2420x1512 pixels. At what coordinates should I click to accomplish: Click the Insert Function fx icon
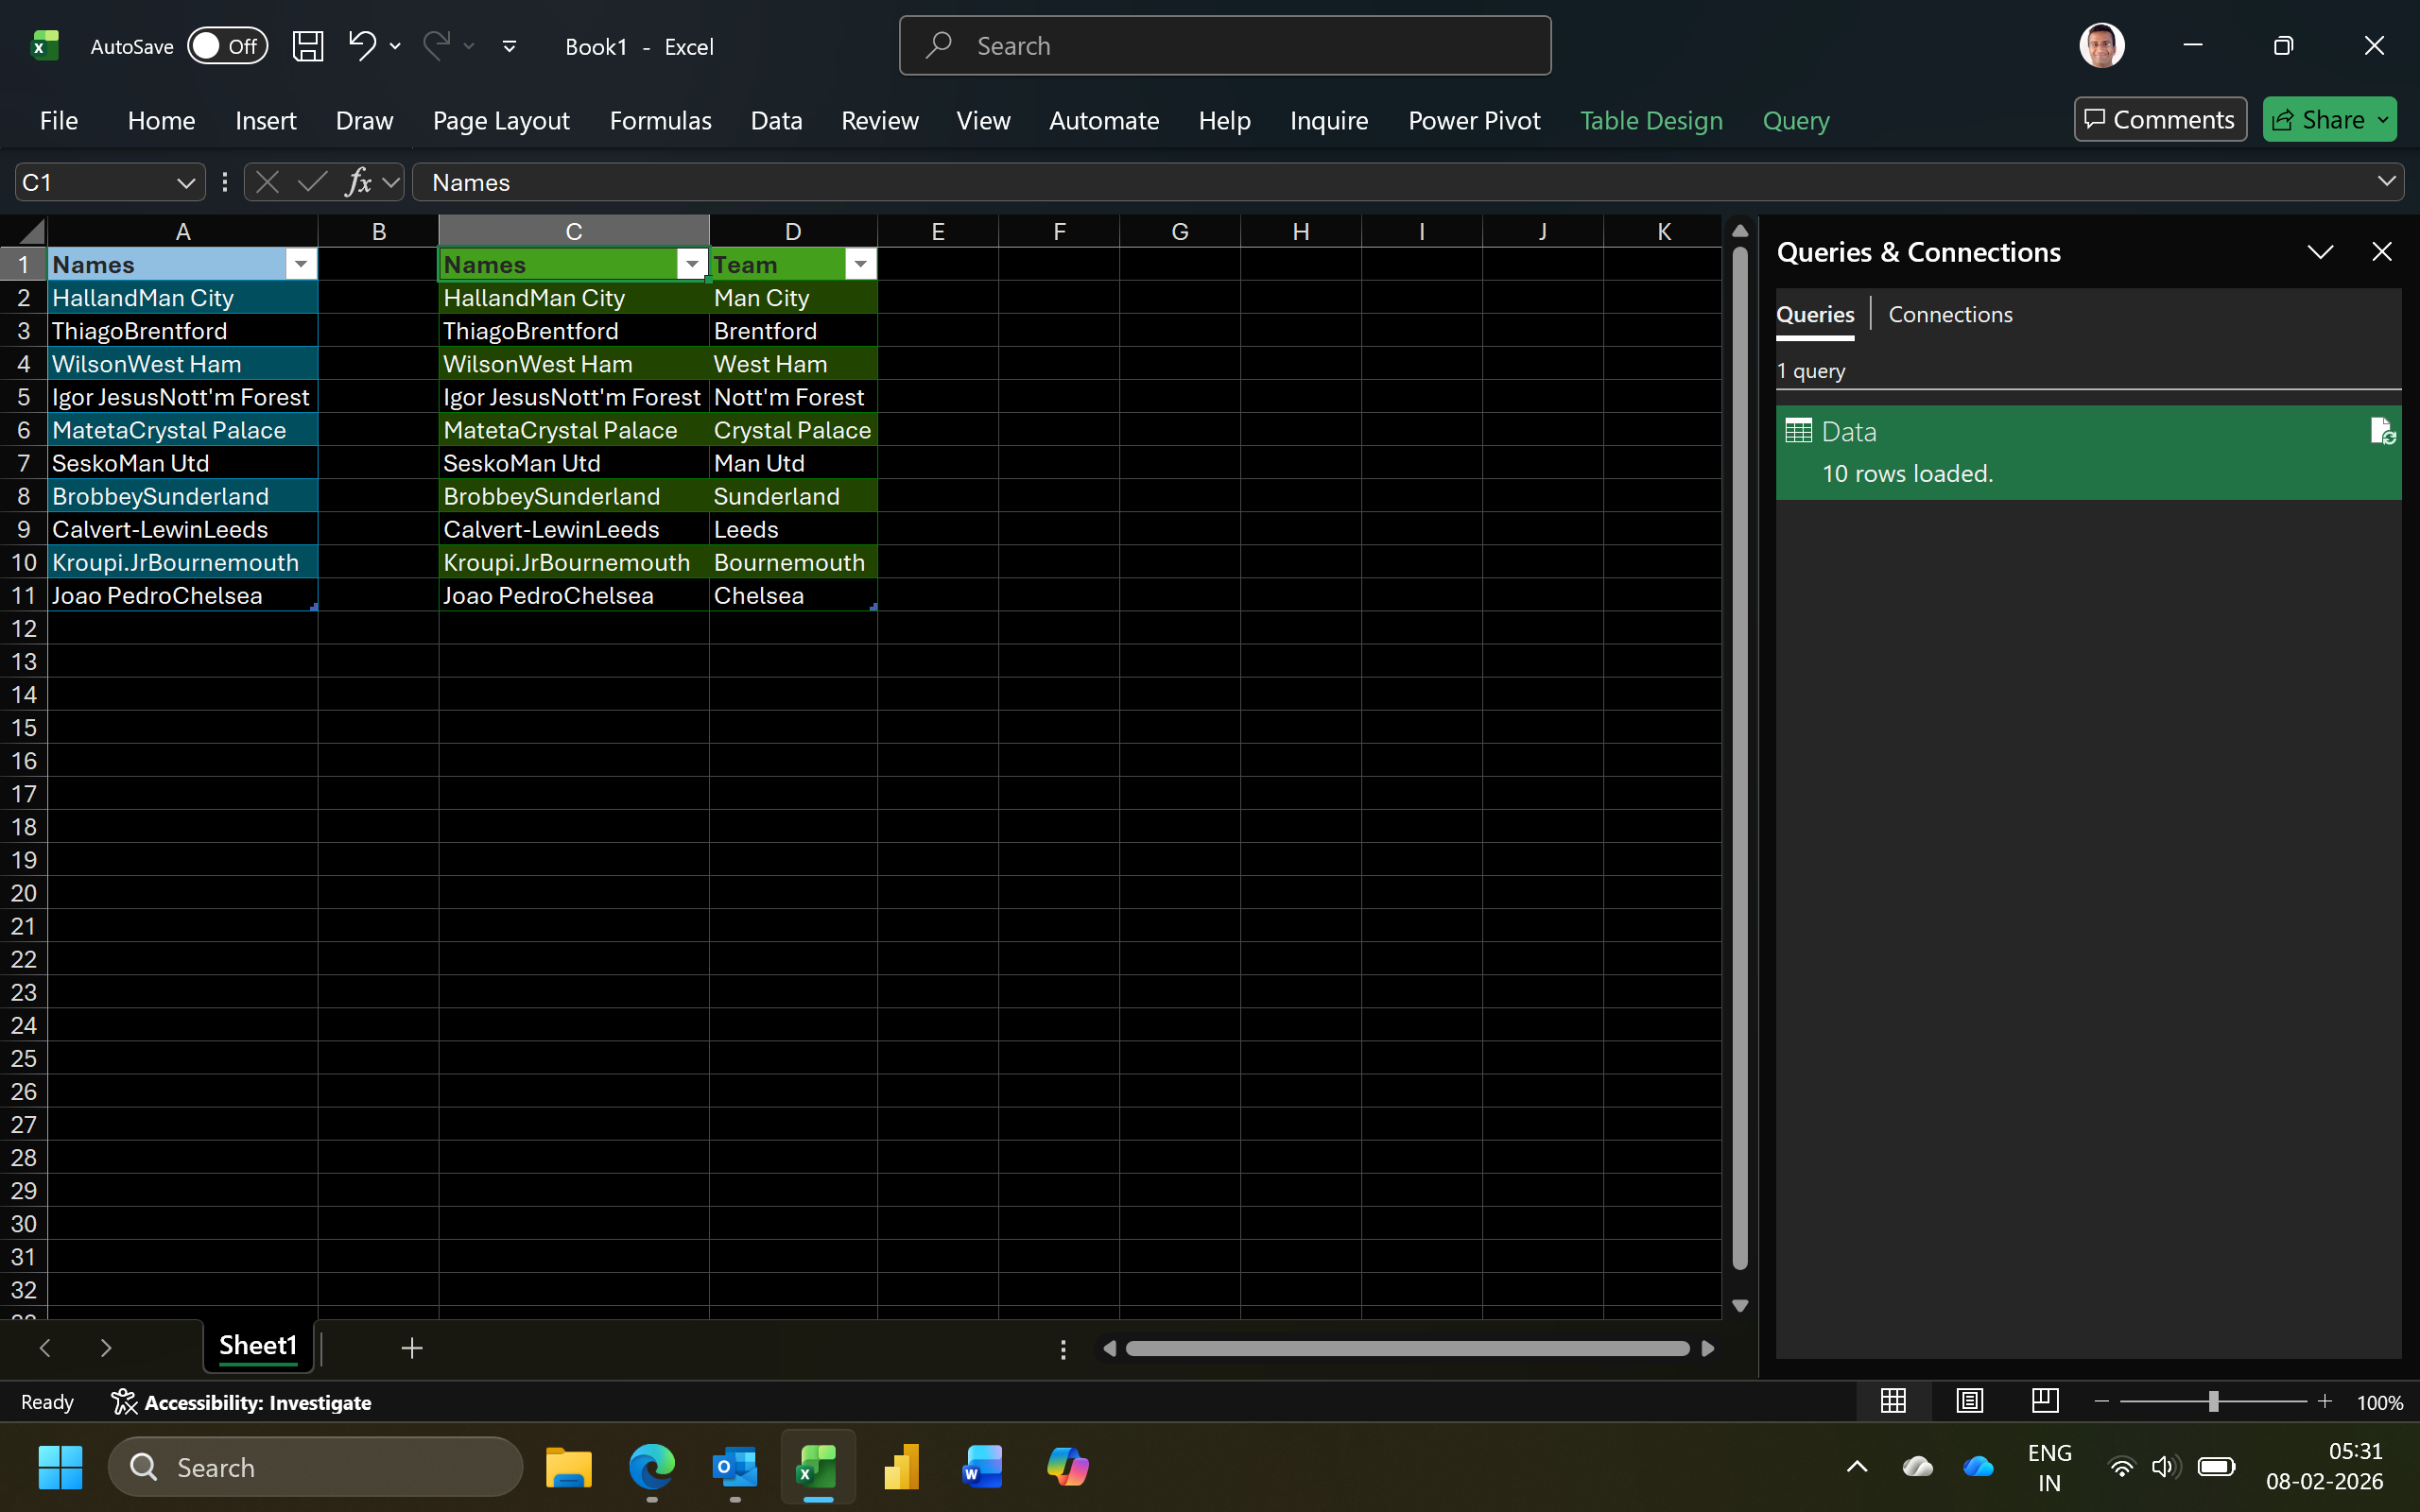[358, 182]
